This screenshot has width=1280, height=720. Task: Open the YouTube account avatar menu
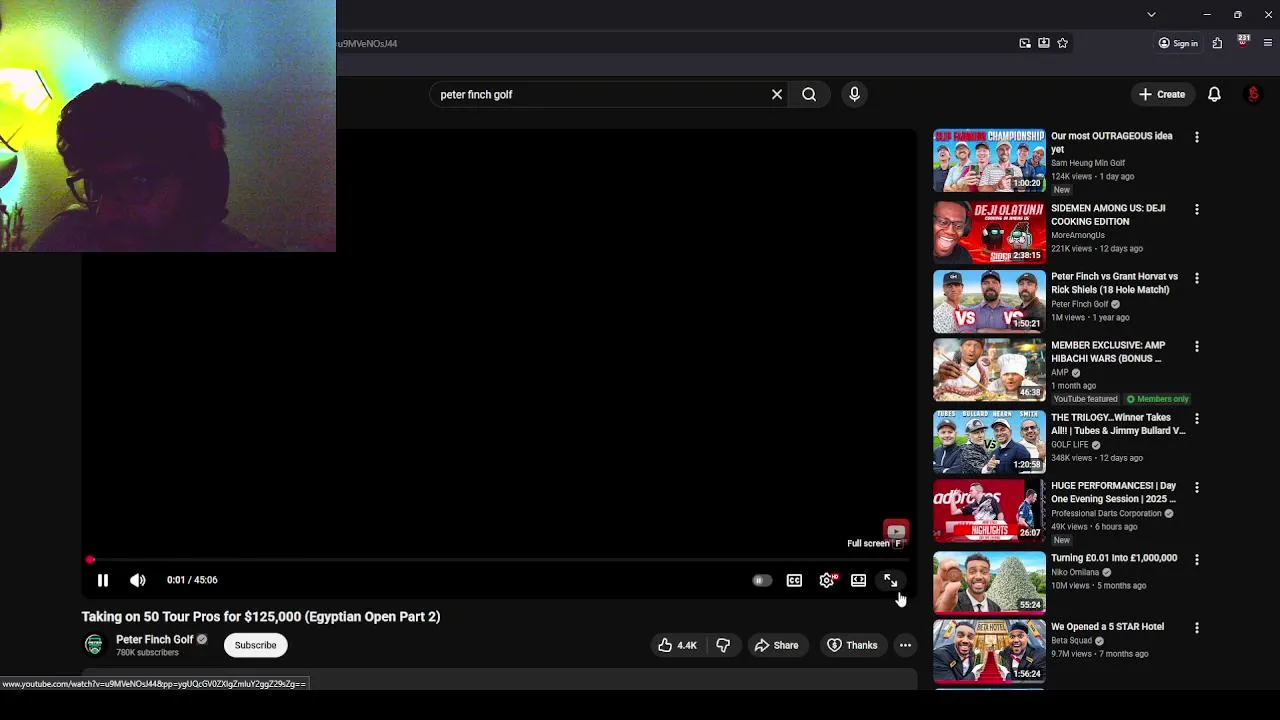coord(1253,94)
